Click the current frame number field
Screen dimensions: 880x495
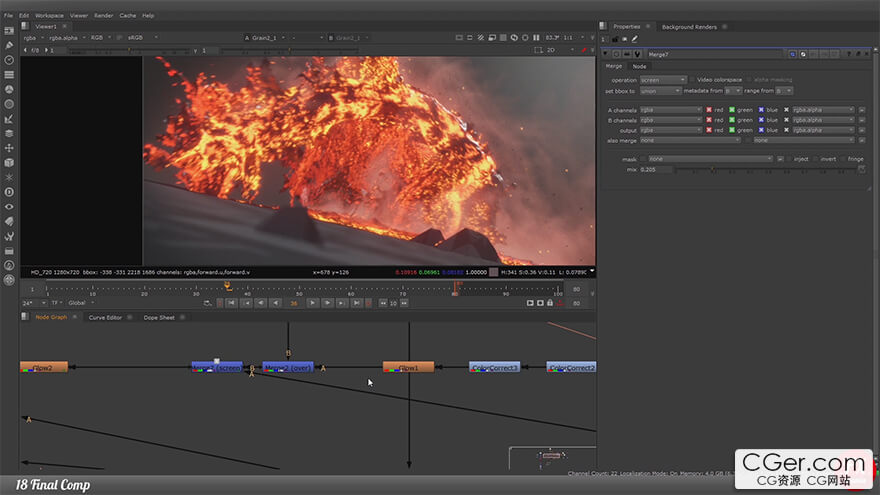294,302
